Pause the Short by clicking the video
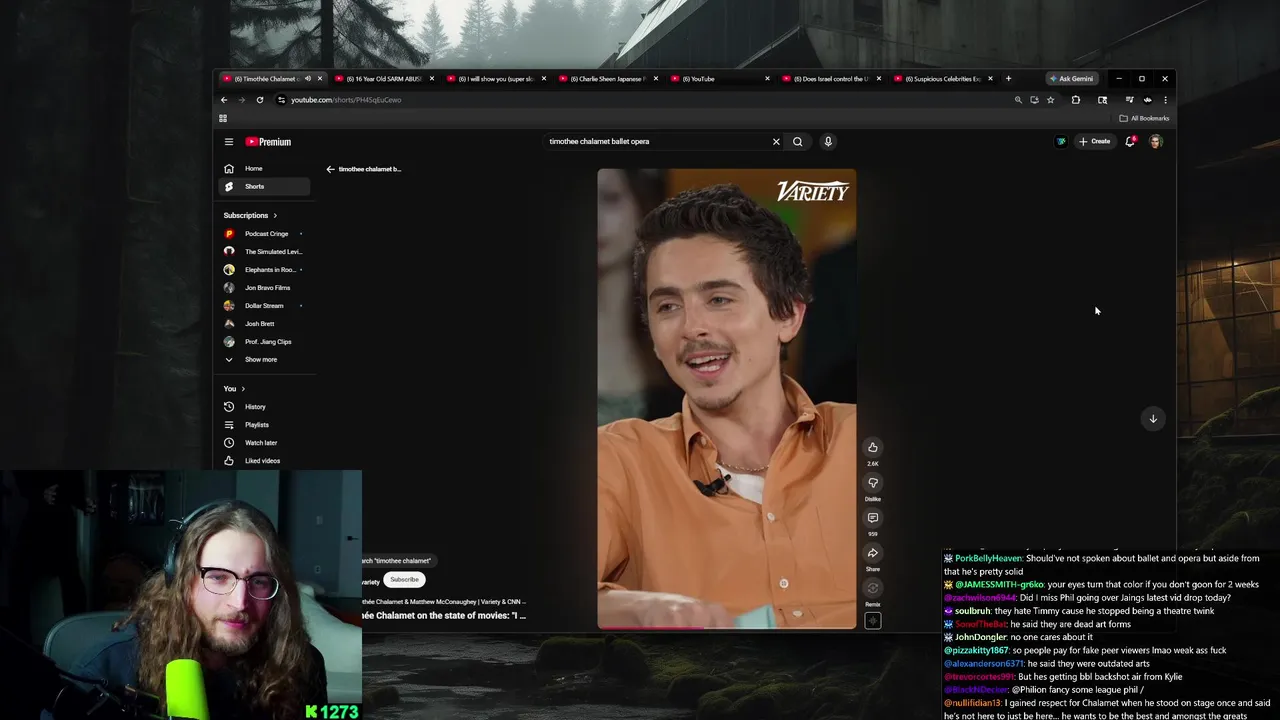 click(x=727, y=399)
